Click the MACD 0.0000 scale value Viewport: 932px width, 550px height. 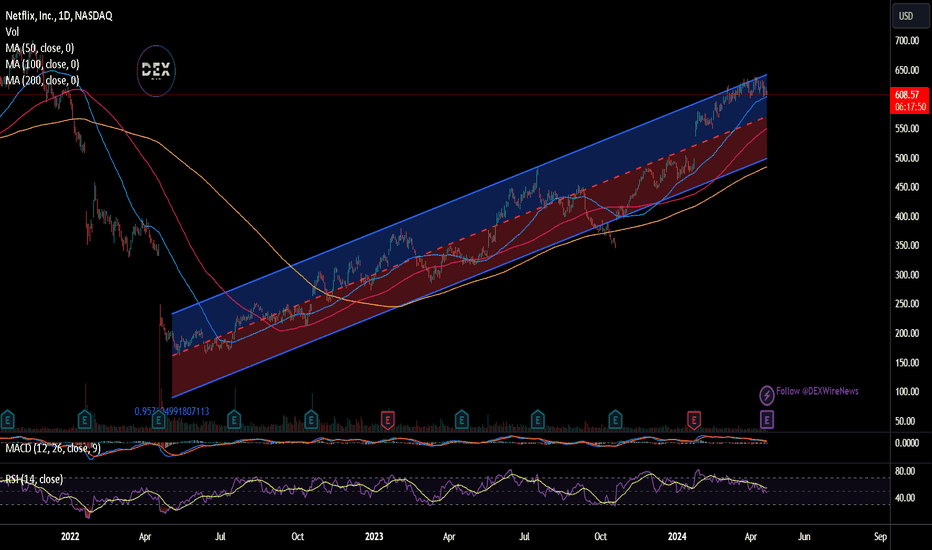(907, 443)
